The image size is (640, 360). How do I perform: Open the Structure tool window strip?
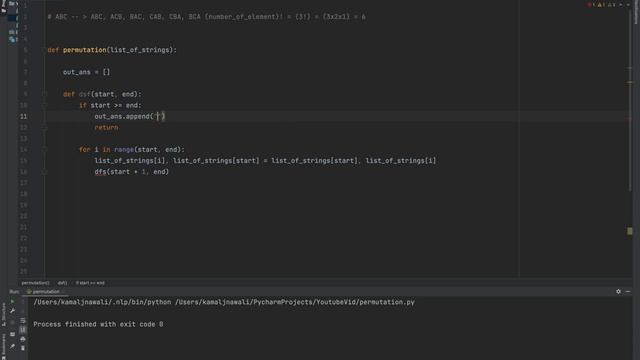click(x=4, y=314)
